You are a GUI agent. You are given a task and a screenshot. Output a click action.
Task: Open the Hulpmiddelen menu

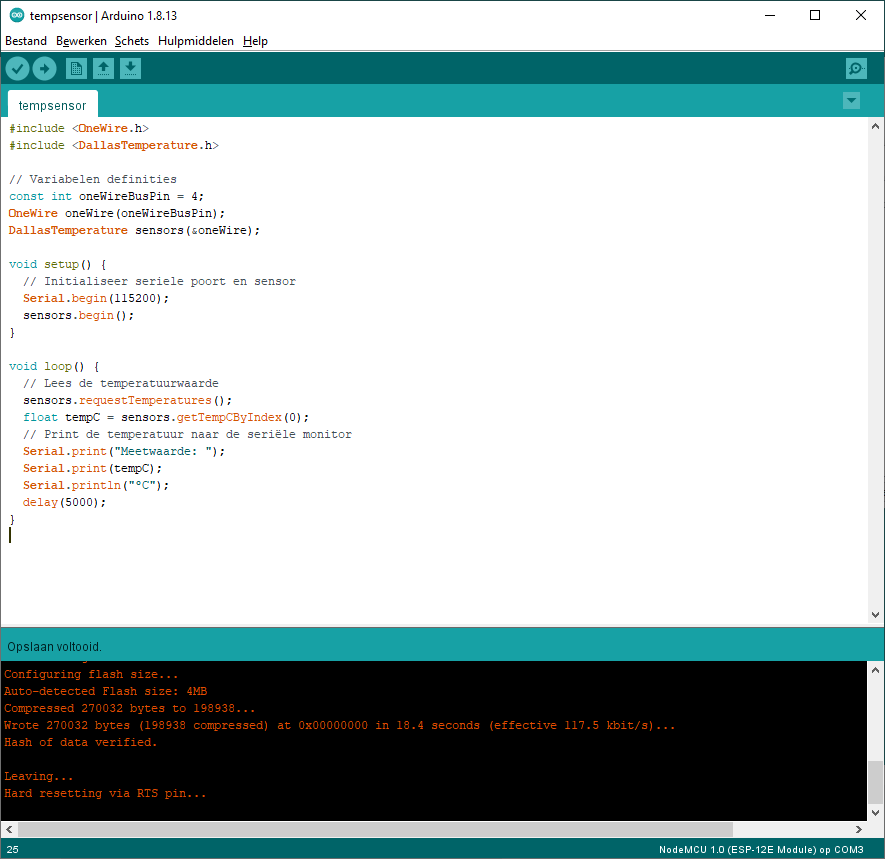(x=196, y=41)
